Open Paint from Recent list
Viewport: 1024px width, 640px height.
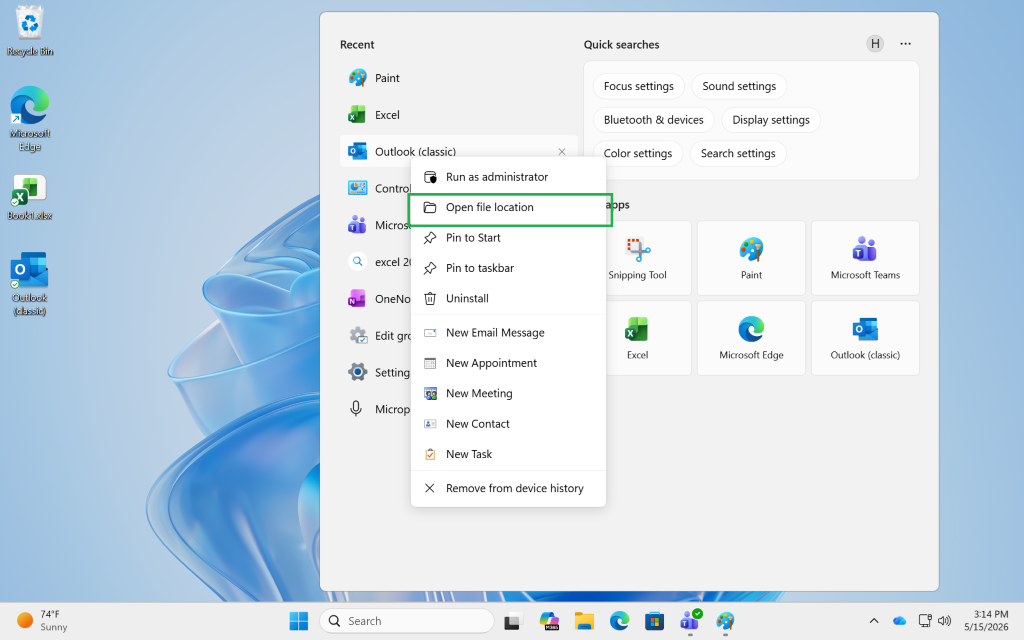click(x=458, y=78)
